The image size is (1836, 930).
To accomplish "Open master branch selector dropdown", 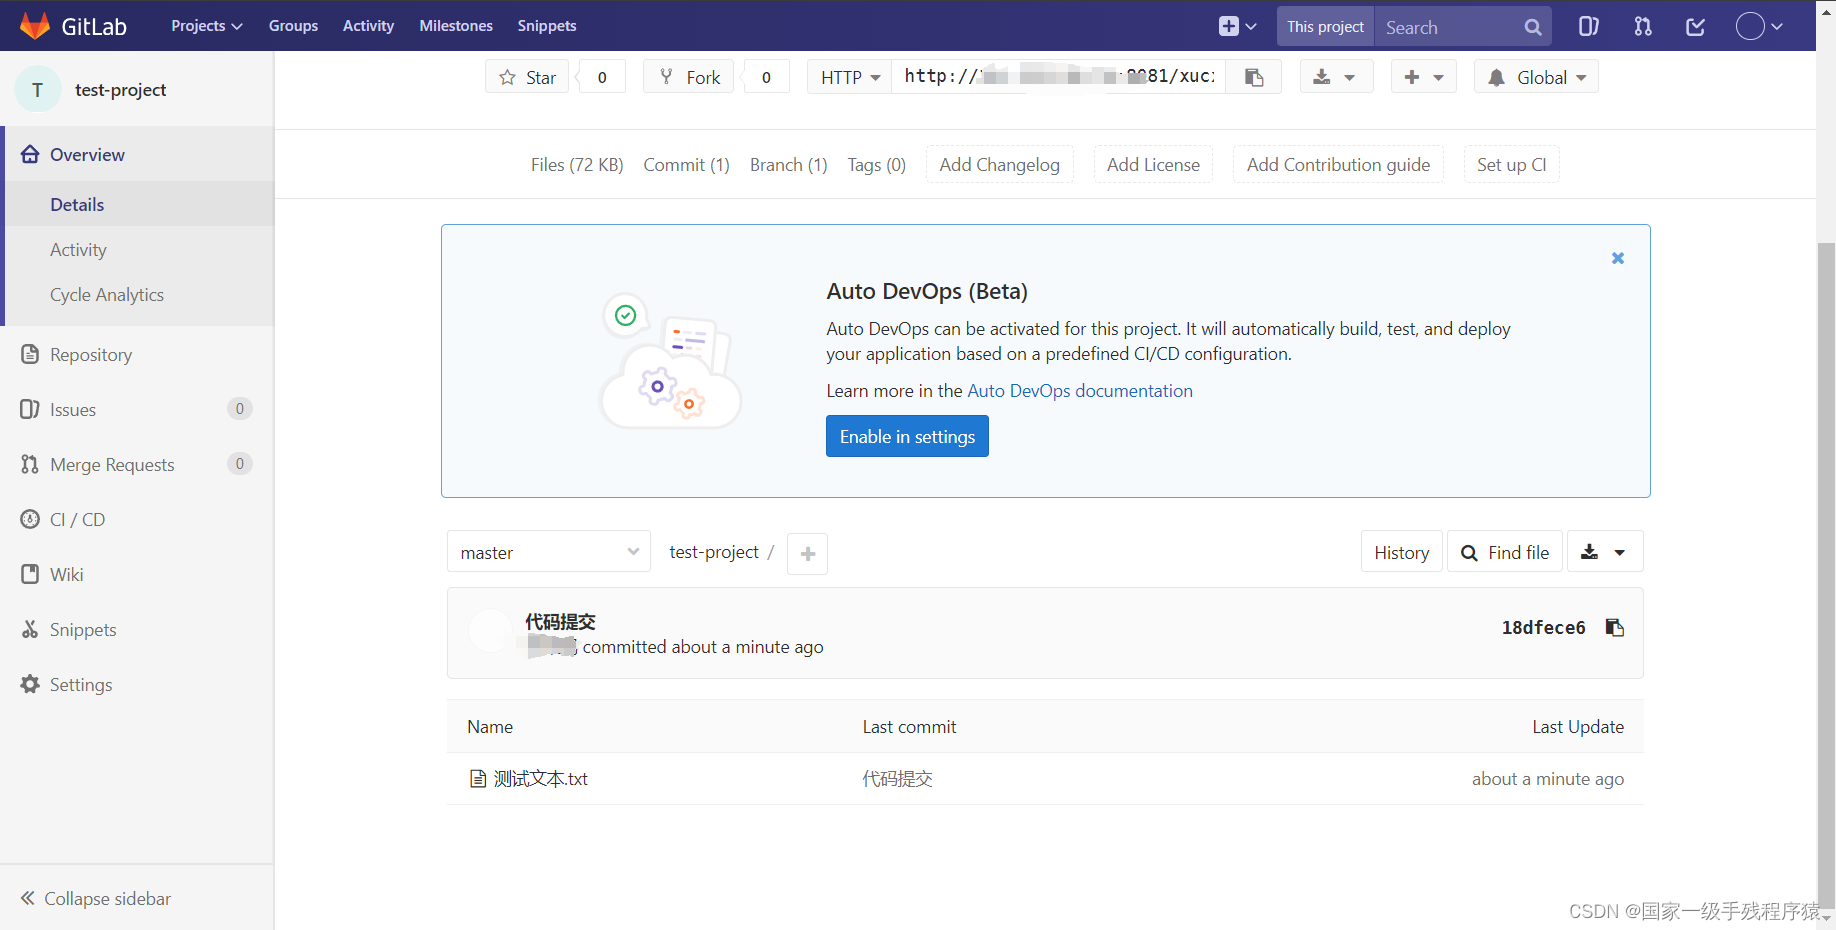I will tap(549, 552).
